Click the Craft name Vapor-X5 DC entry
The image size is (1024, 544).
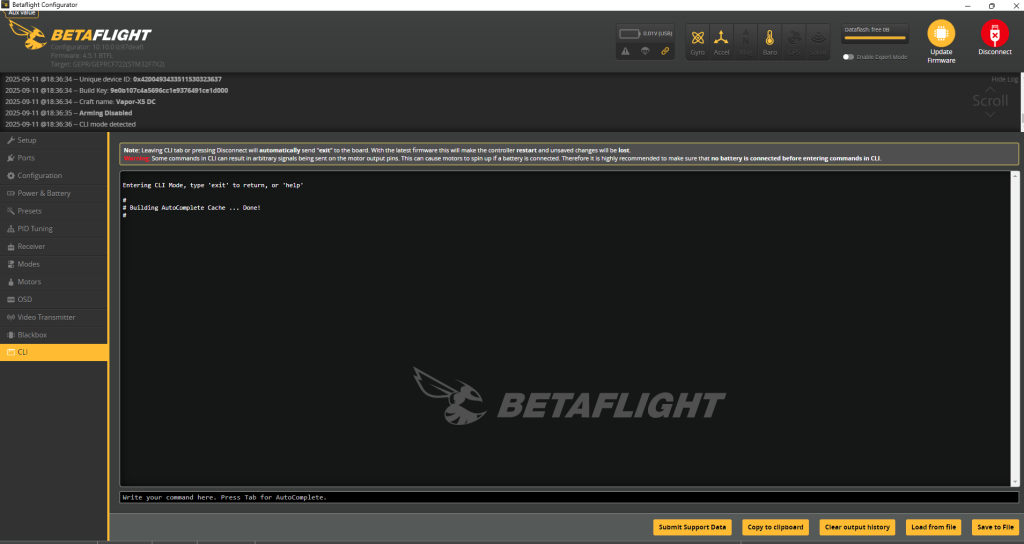[x=80, y=102]
